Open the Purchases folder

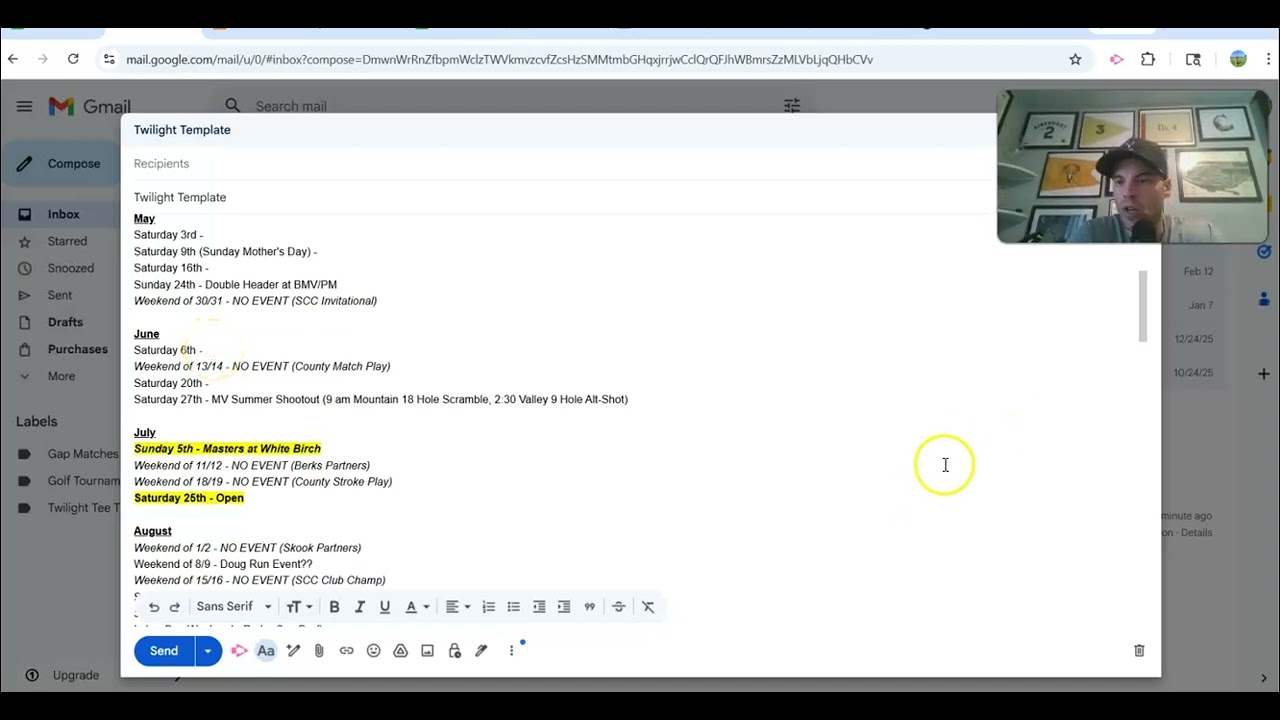pos(77,349)
